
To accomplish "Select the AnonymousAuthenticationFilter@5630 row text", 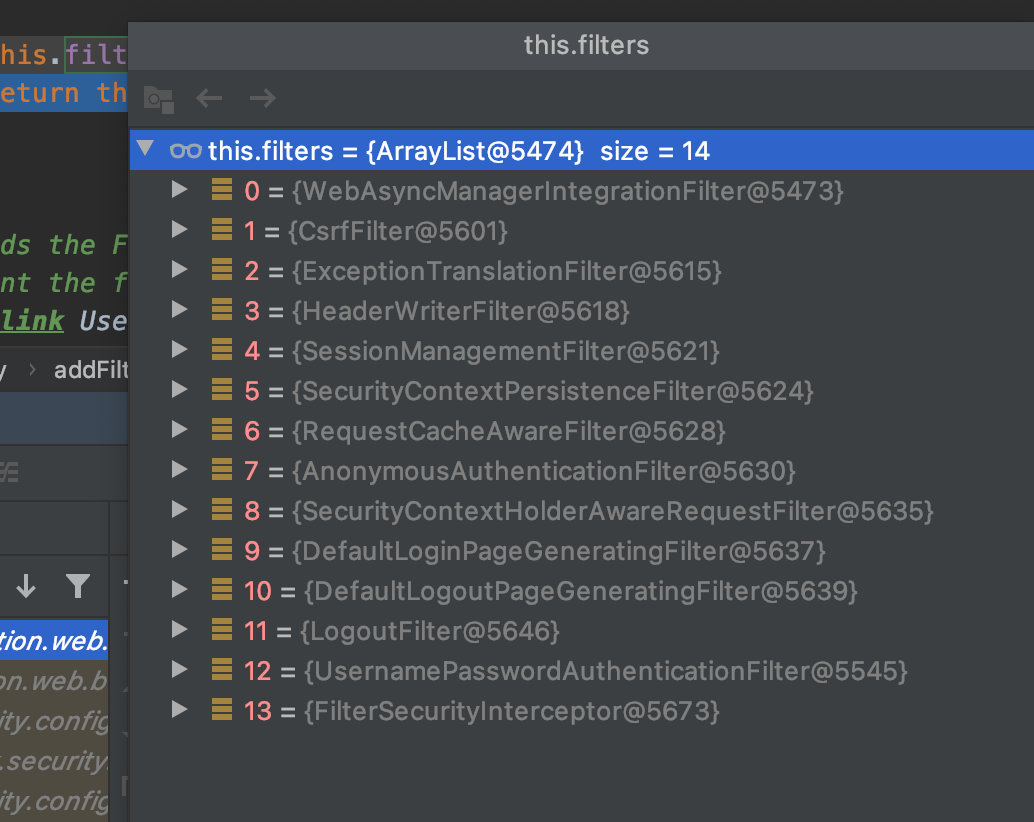I will pyautogui.click(x=543, y=471).
